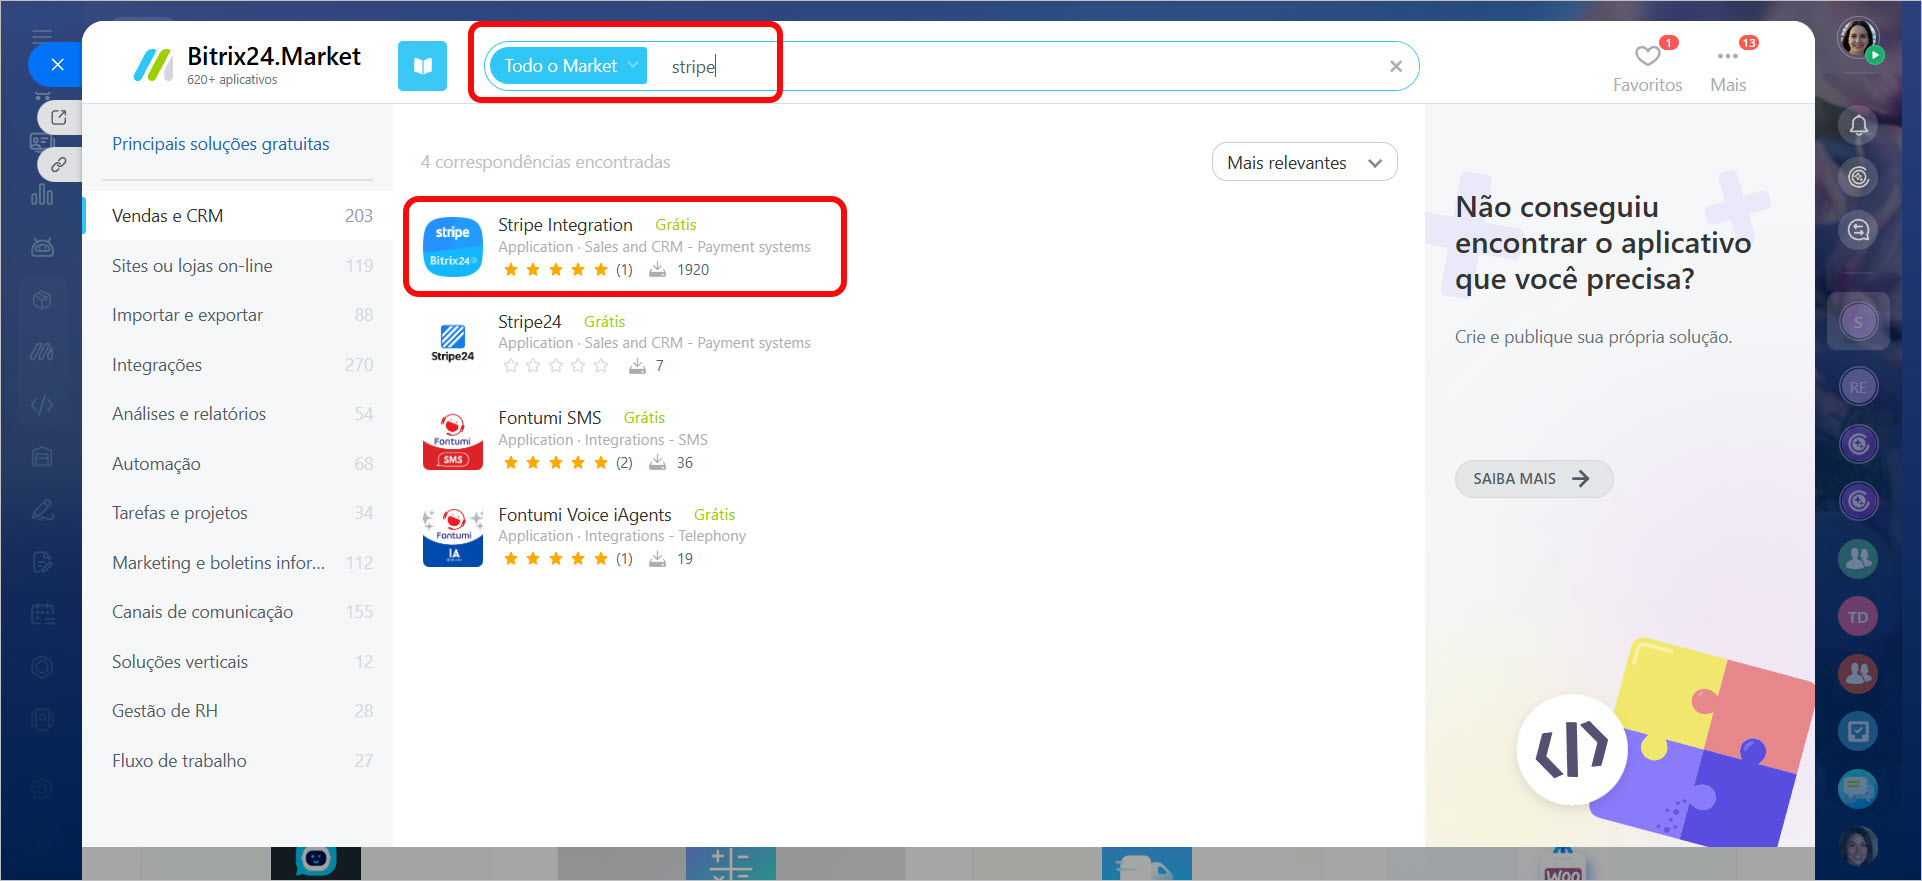Click the notifications bell icon
Viewport: 1922px width, 881px height.
[x=1858, y=126]
